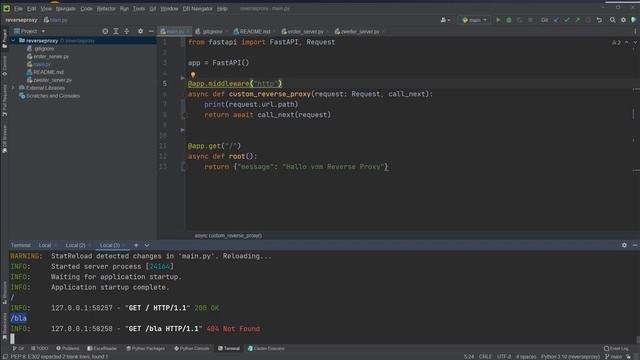Image resolution: width=640 pixels, height=360 pixels.
Task: Switch to first Local terminal tab
Action: point(45,245)
